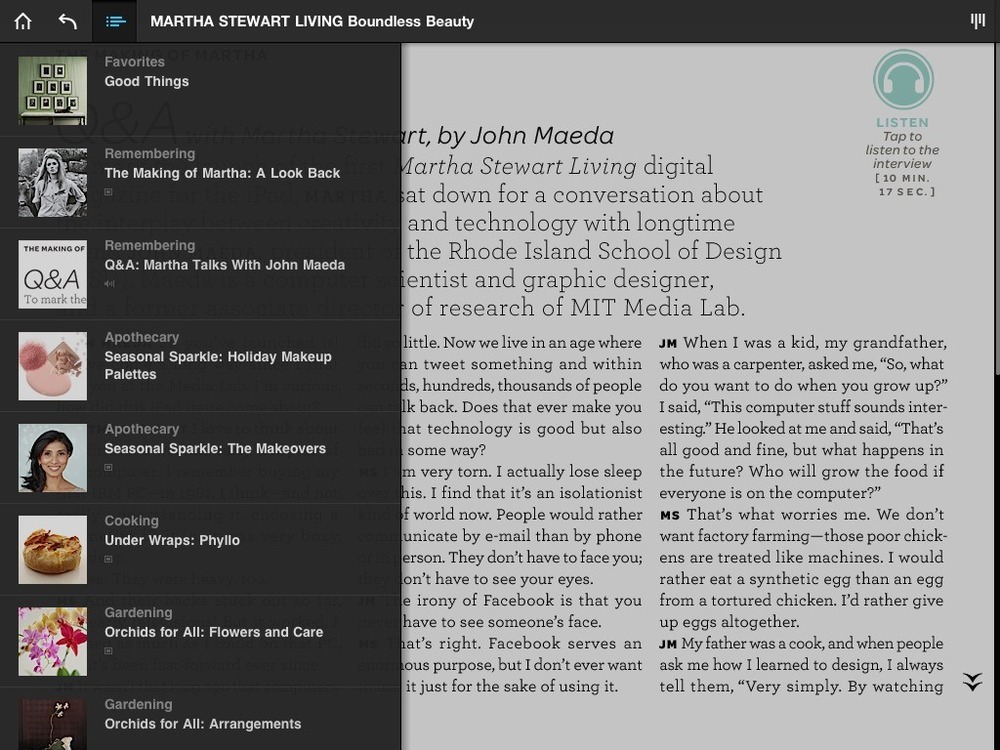Click the small icon under Making of Martha

tap(109, 191)
